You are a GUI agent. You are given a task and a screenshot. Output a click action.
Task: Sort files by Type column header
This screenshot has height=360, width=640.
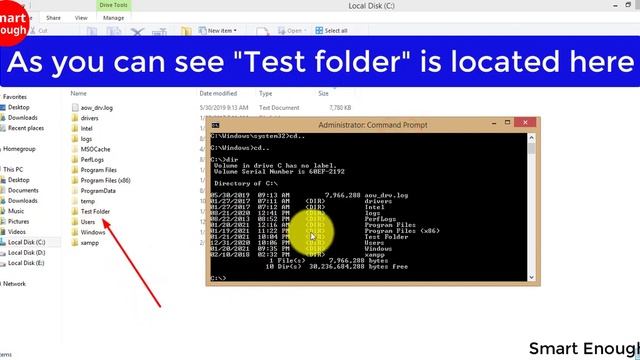[265, 93]
